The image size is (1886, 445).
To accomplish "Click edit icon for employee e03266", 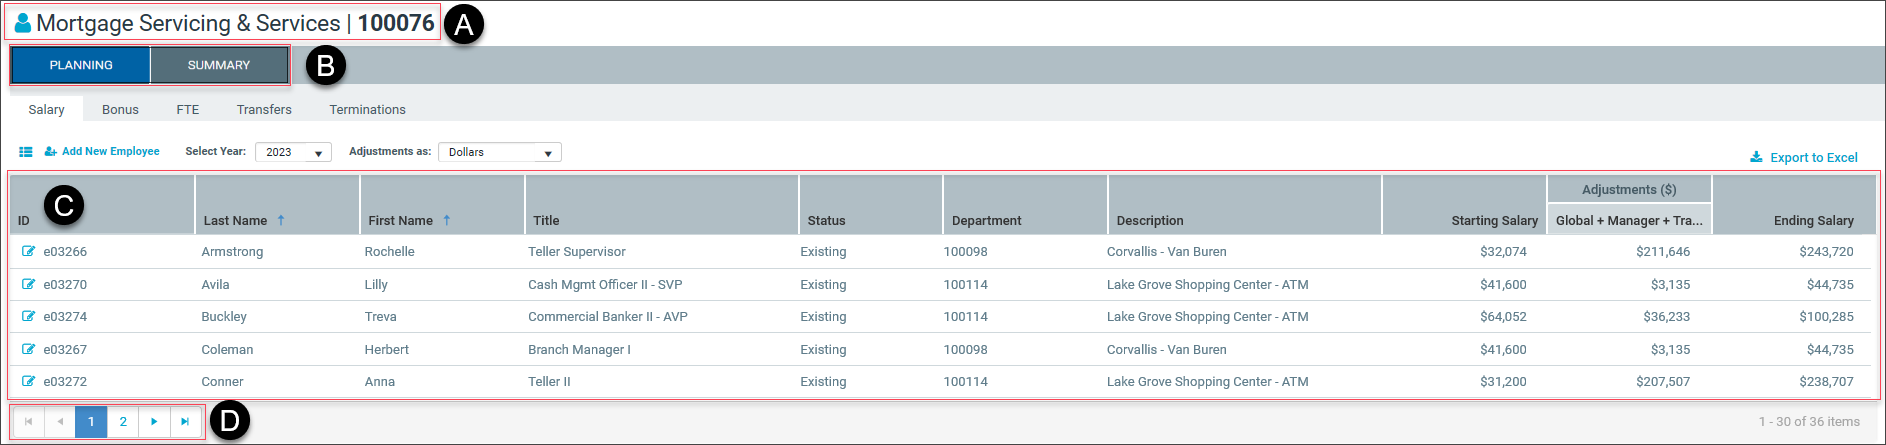I will click(28, 251).
